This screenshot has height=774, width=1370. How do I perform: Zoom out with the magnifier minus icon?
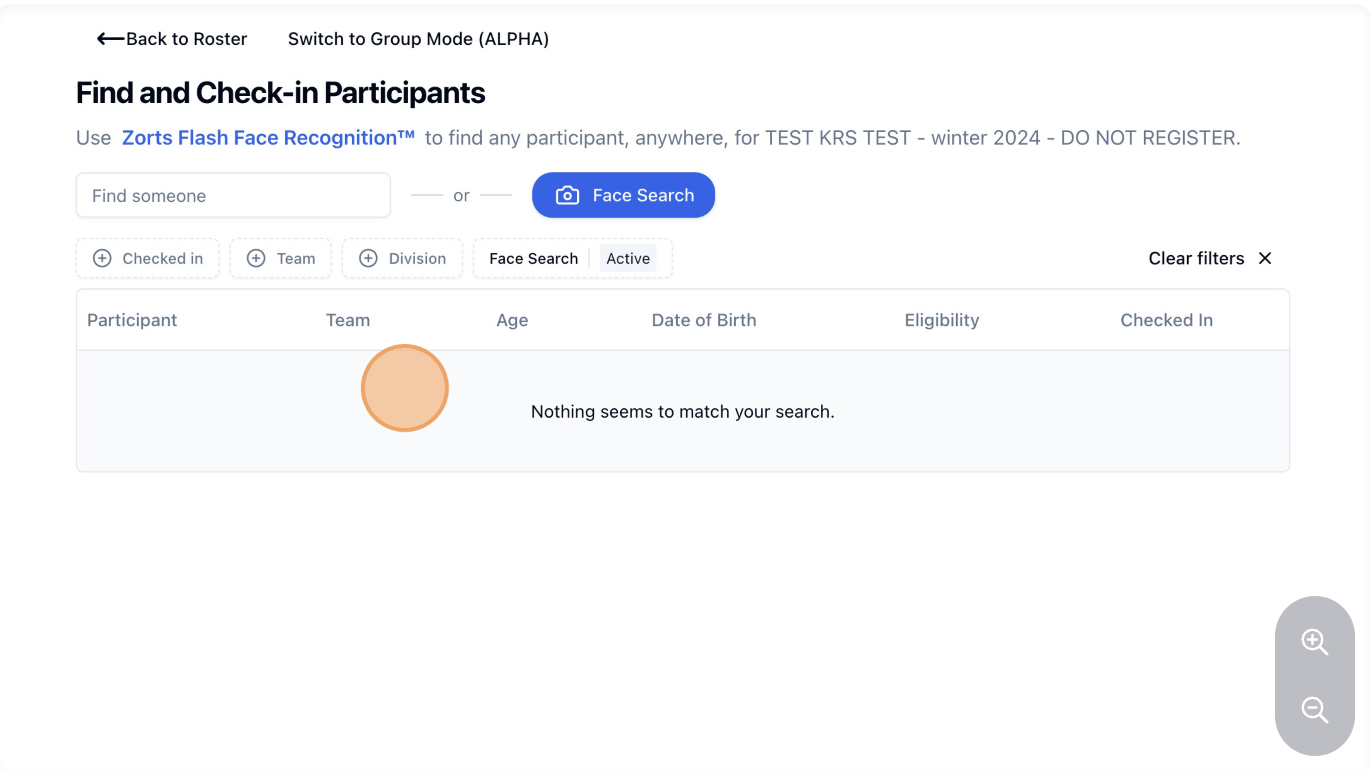click(x=1314, y=710)
